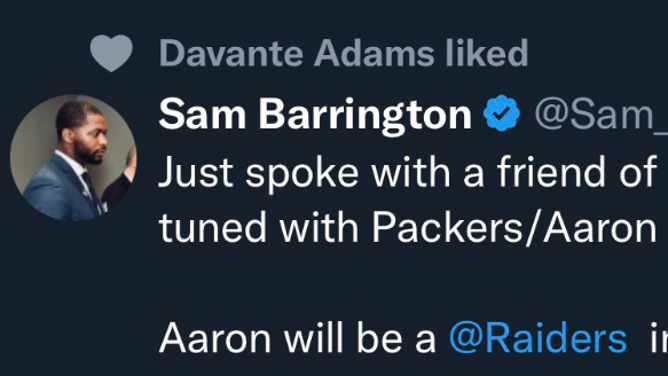Viewport: 668px width, 376px height.
Task: Click the gray heart liked icon
Action: (x=111, y=53)
